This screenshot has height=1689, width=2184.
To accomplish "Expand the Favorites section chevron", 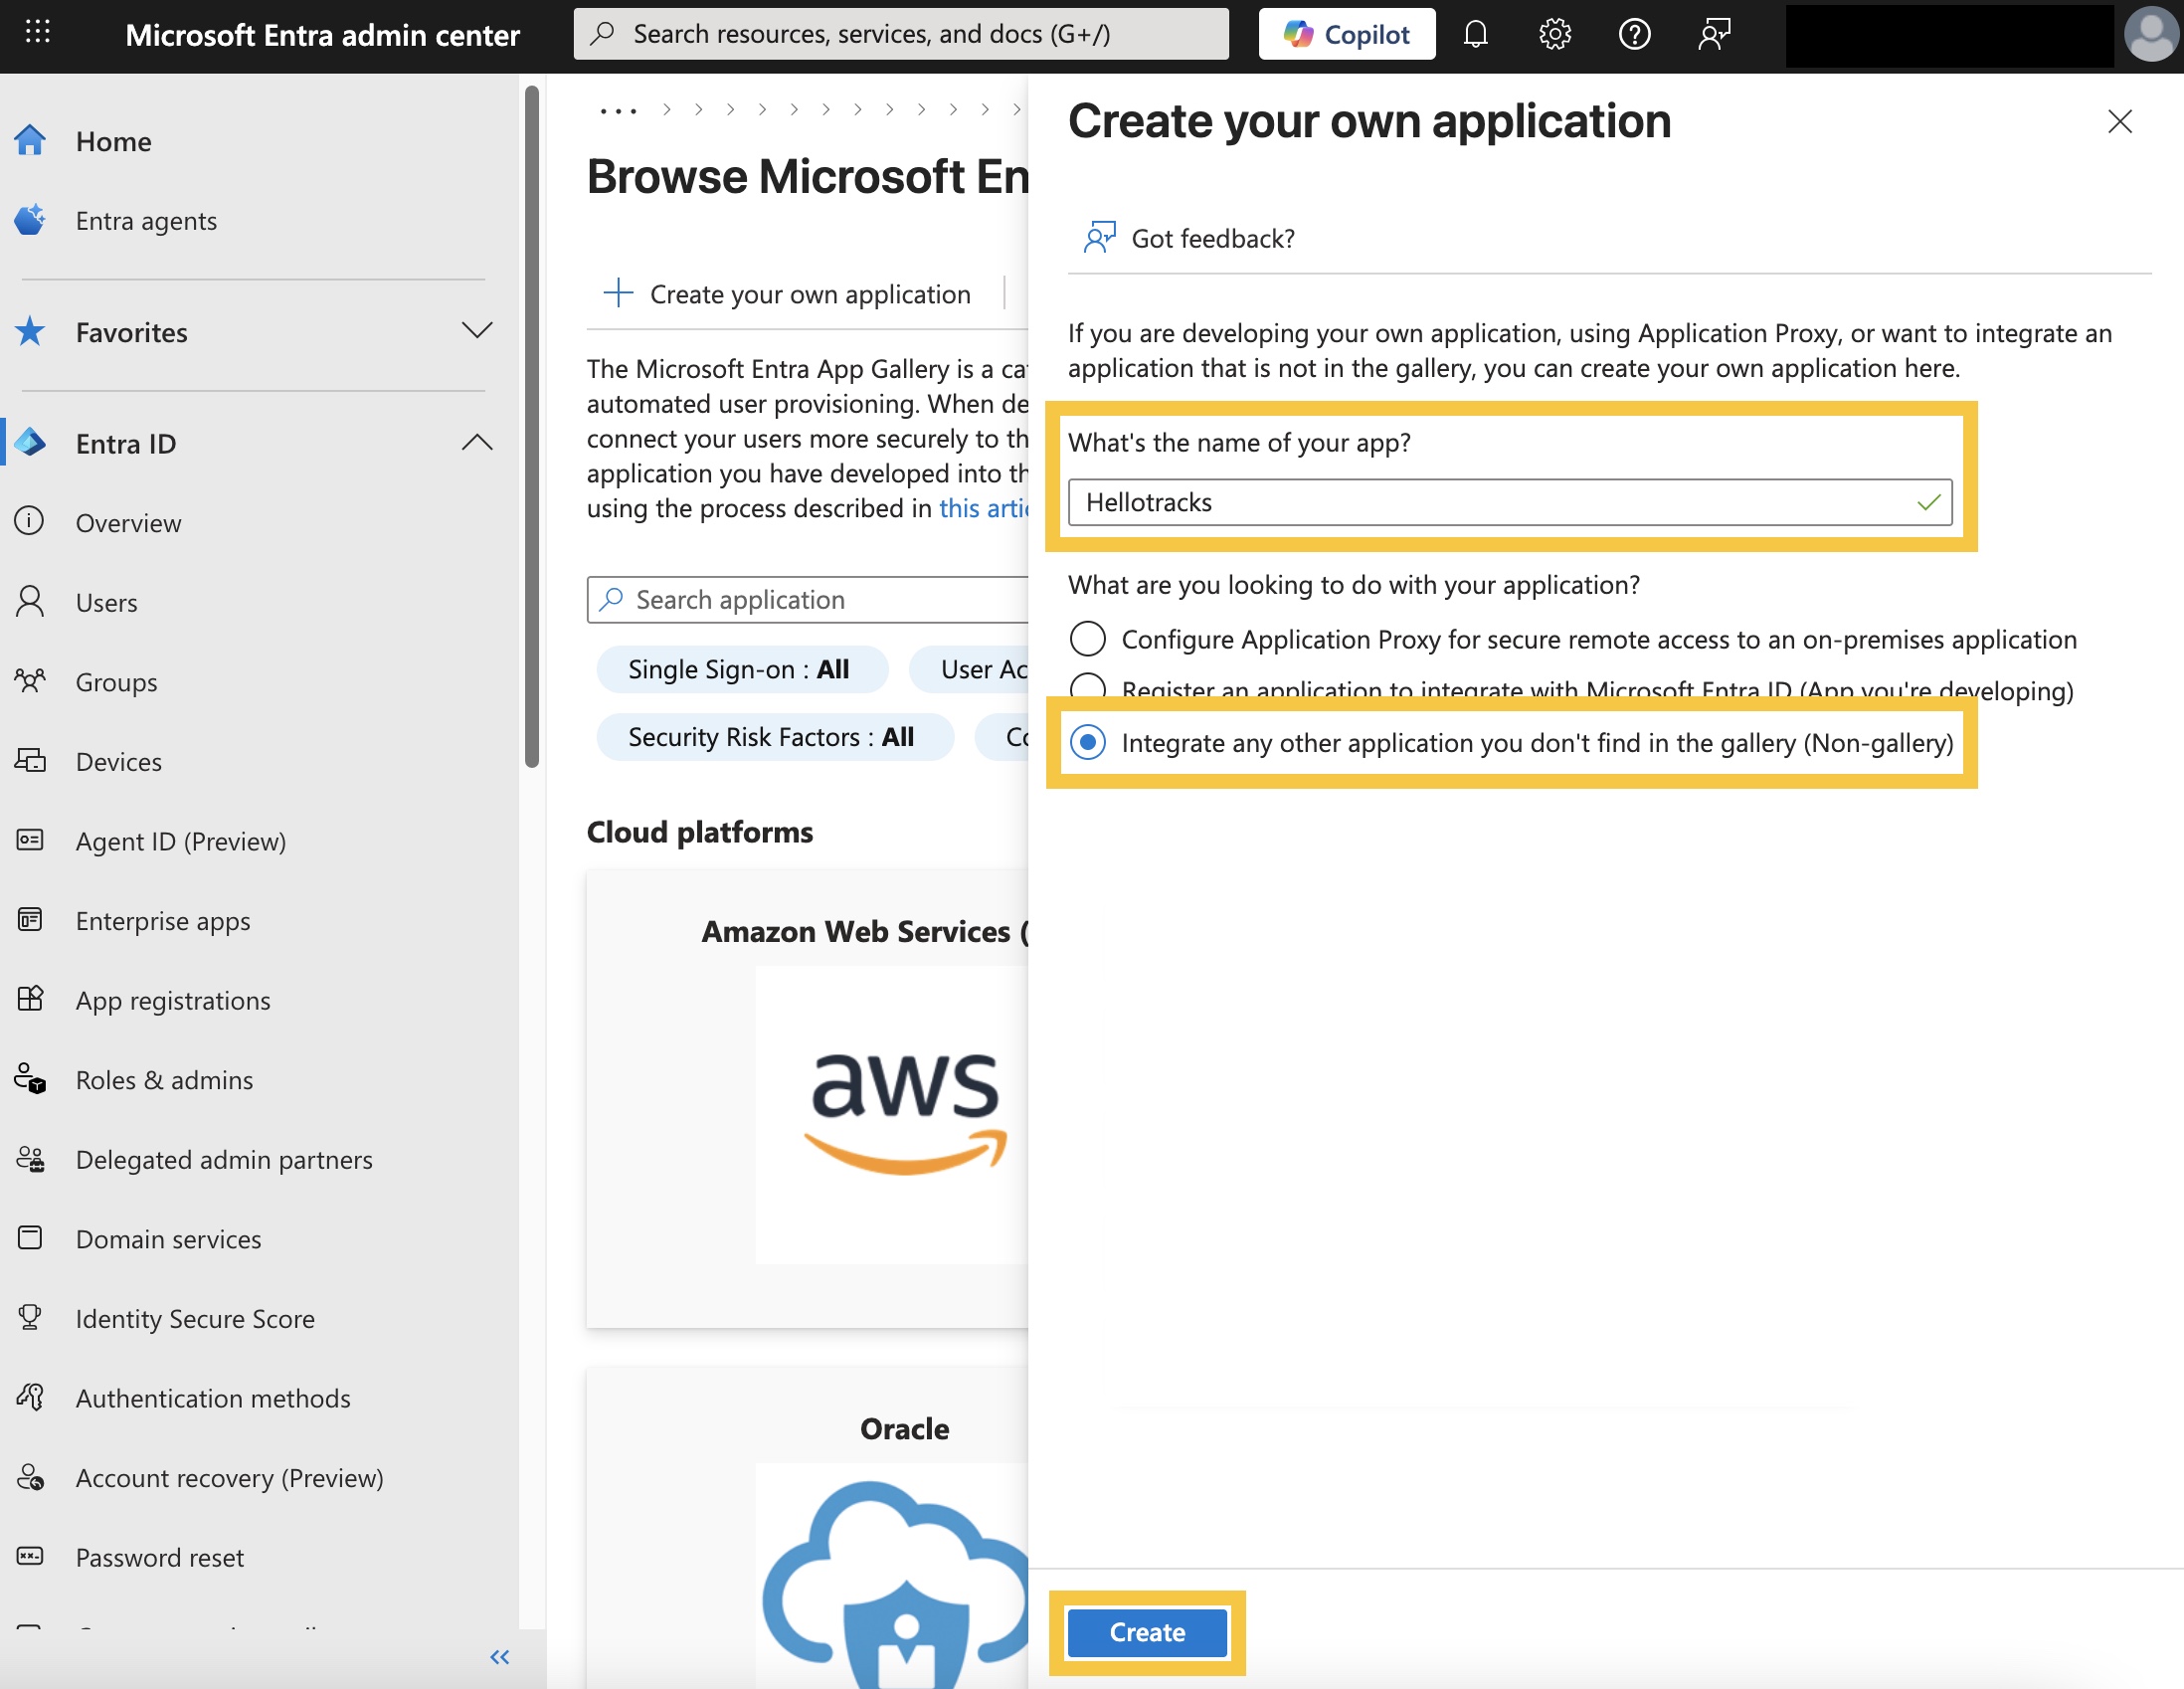I will [477, 331].
